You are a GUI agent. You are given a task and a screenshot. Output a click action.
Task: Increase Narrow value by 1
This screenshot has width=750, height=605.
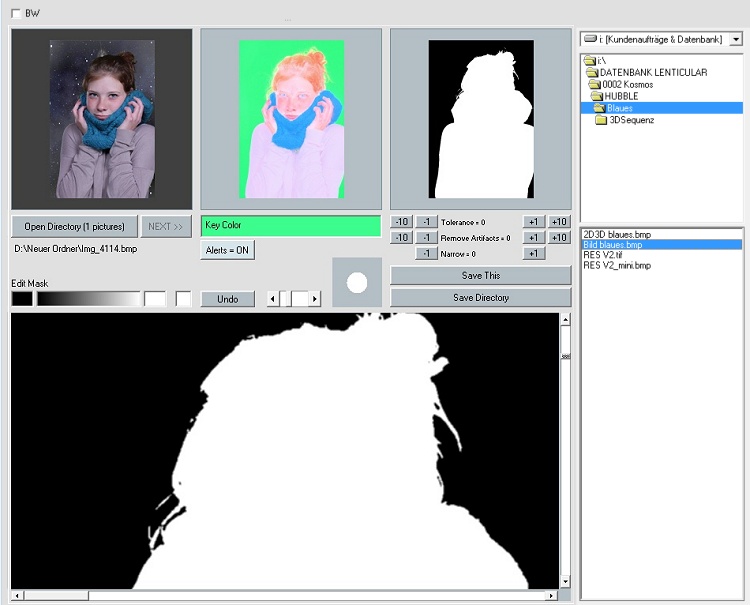pos(533,254)
